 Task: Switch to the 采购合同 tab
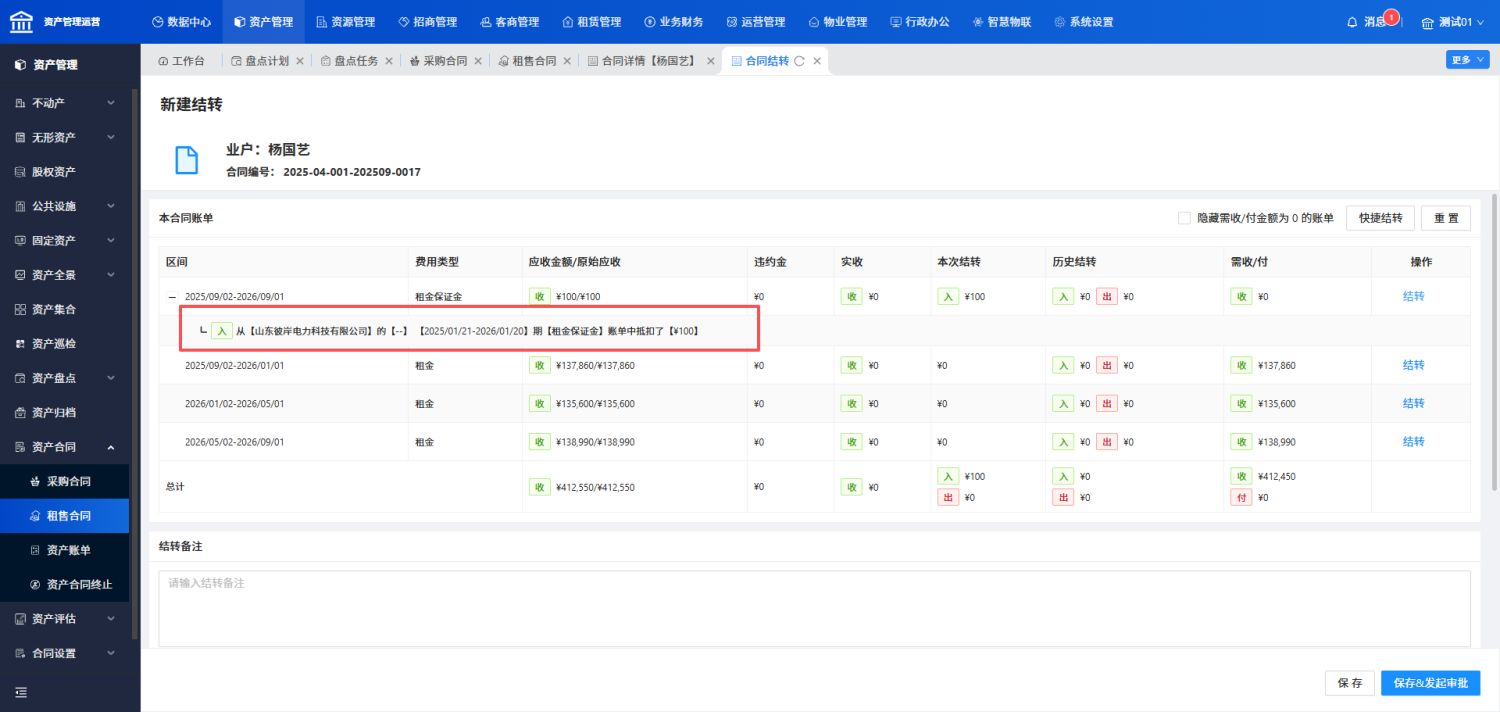[x=438, y=61]
